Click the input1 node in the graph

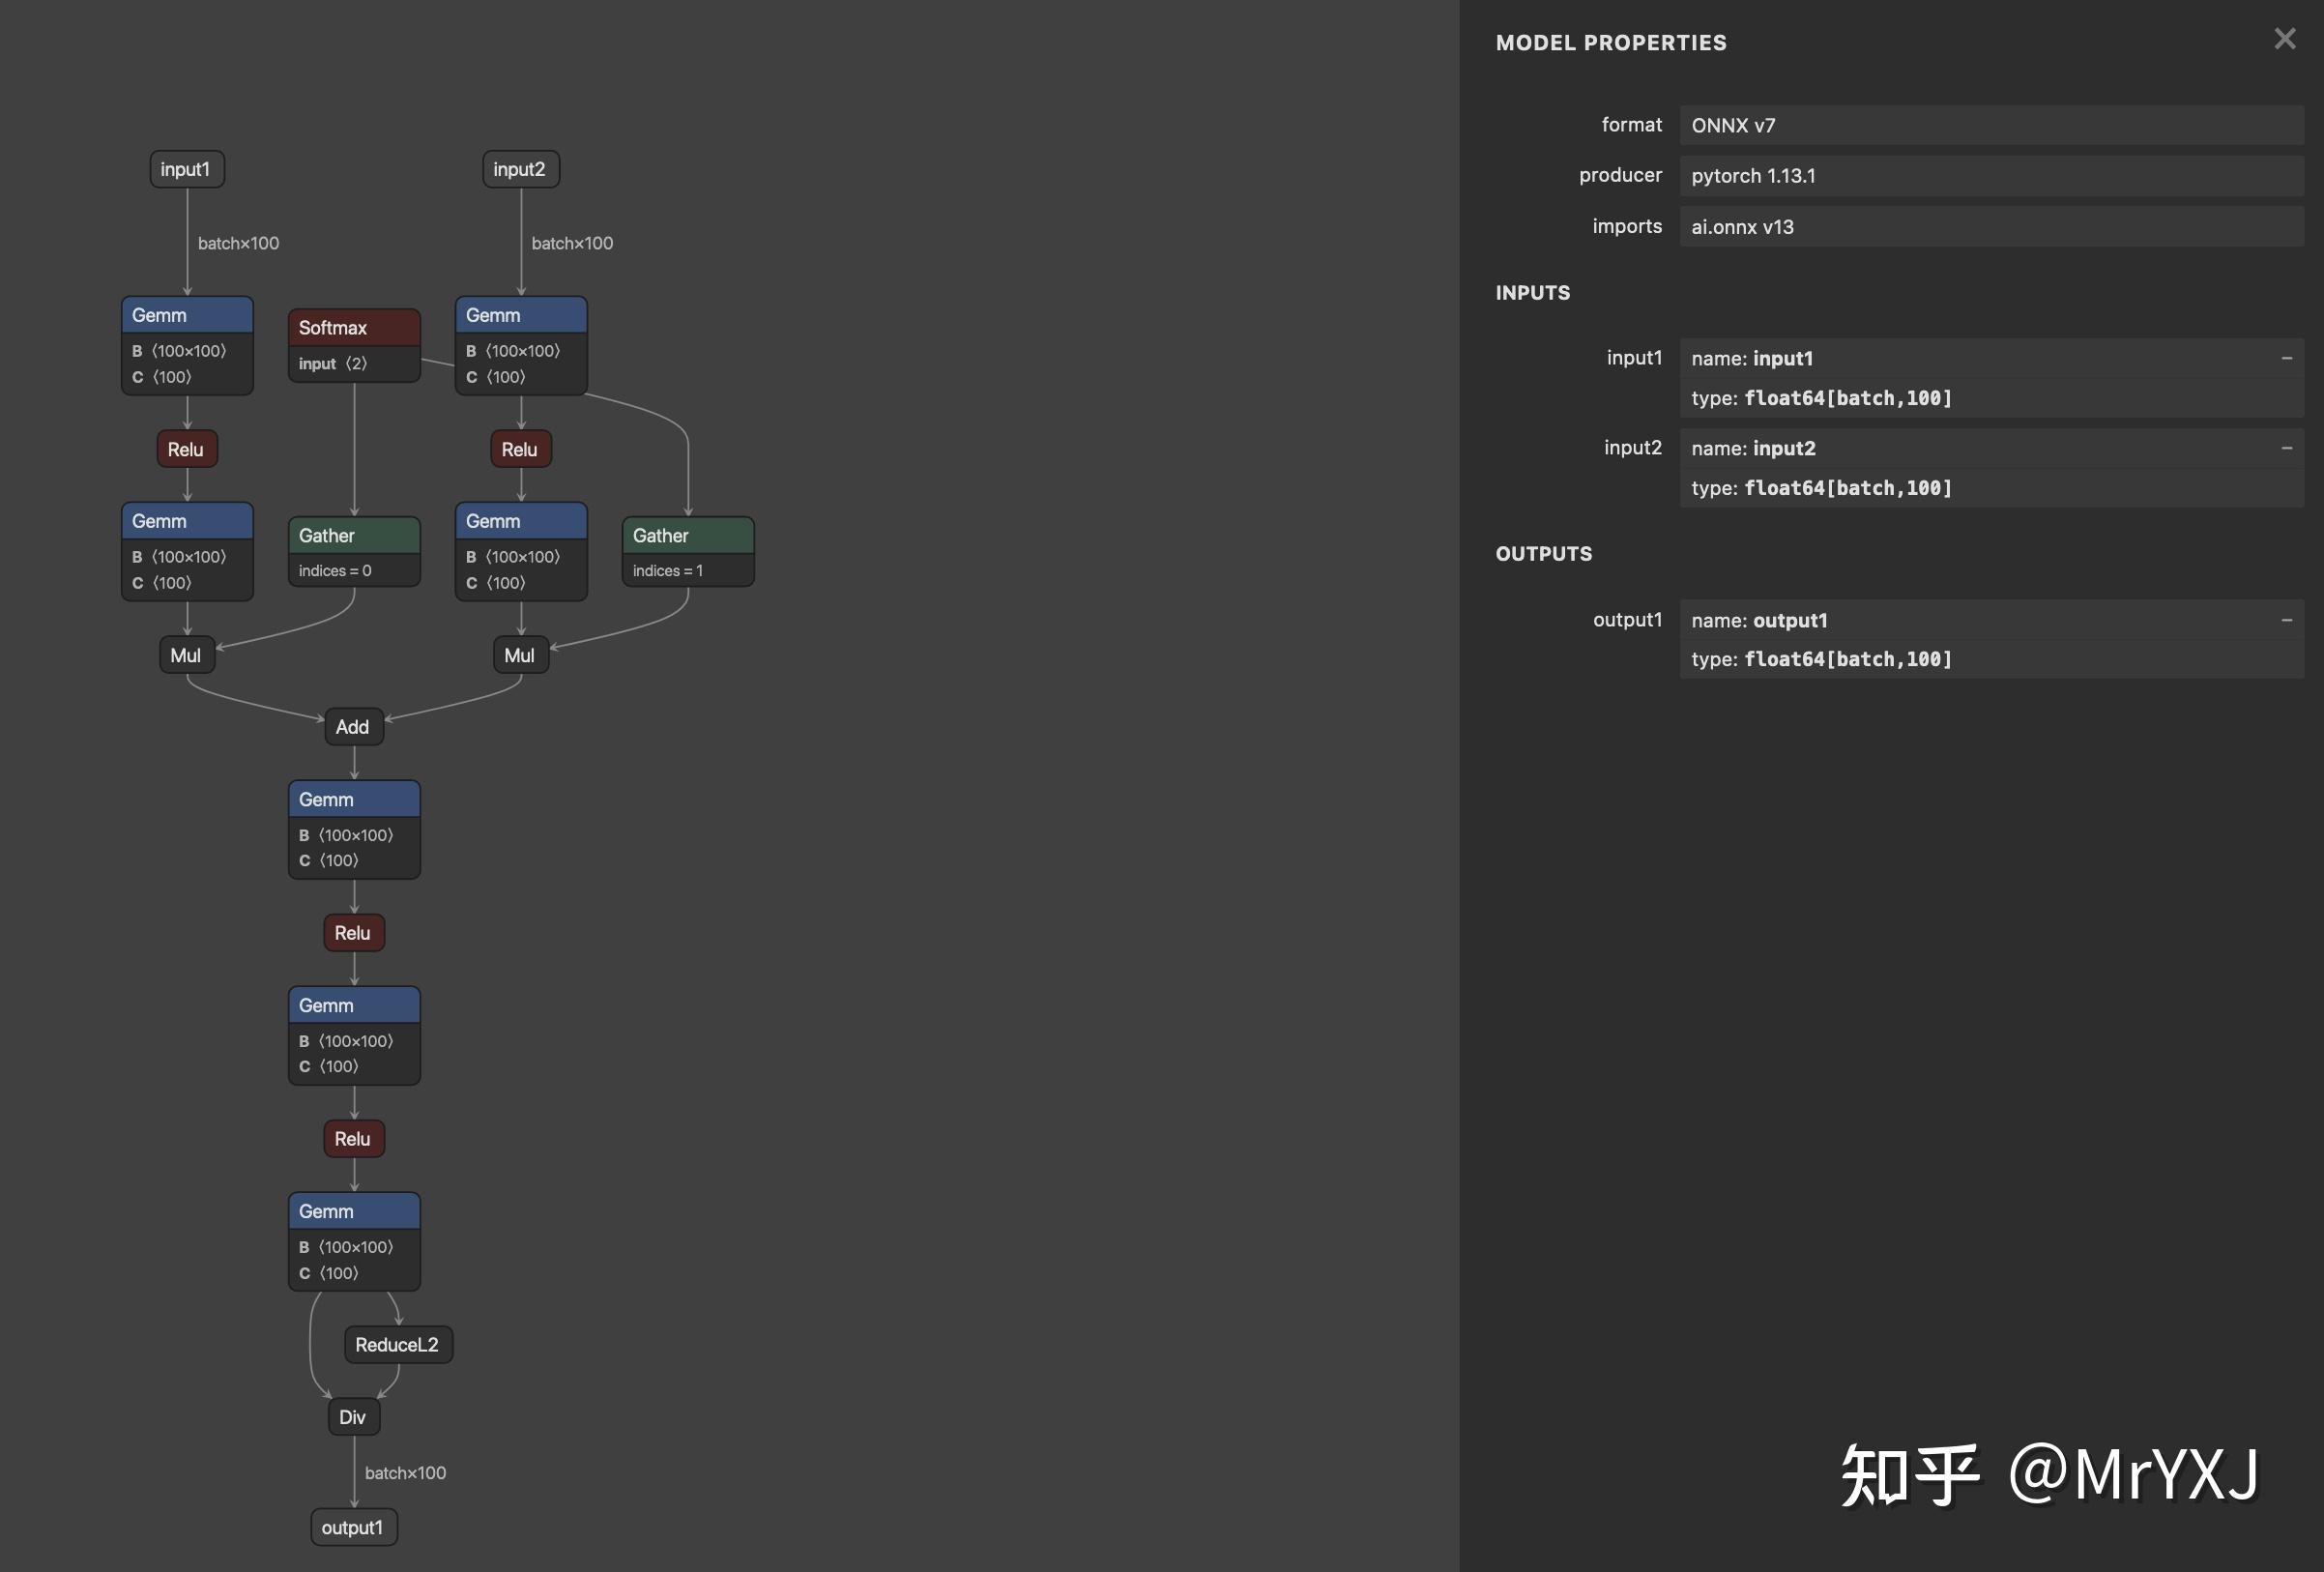[x=186, y=168]
